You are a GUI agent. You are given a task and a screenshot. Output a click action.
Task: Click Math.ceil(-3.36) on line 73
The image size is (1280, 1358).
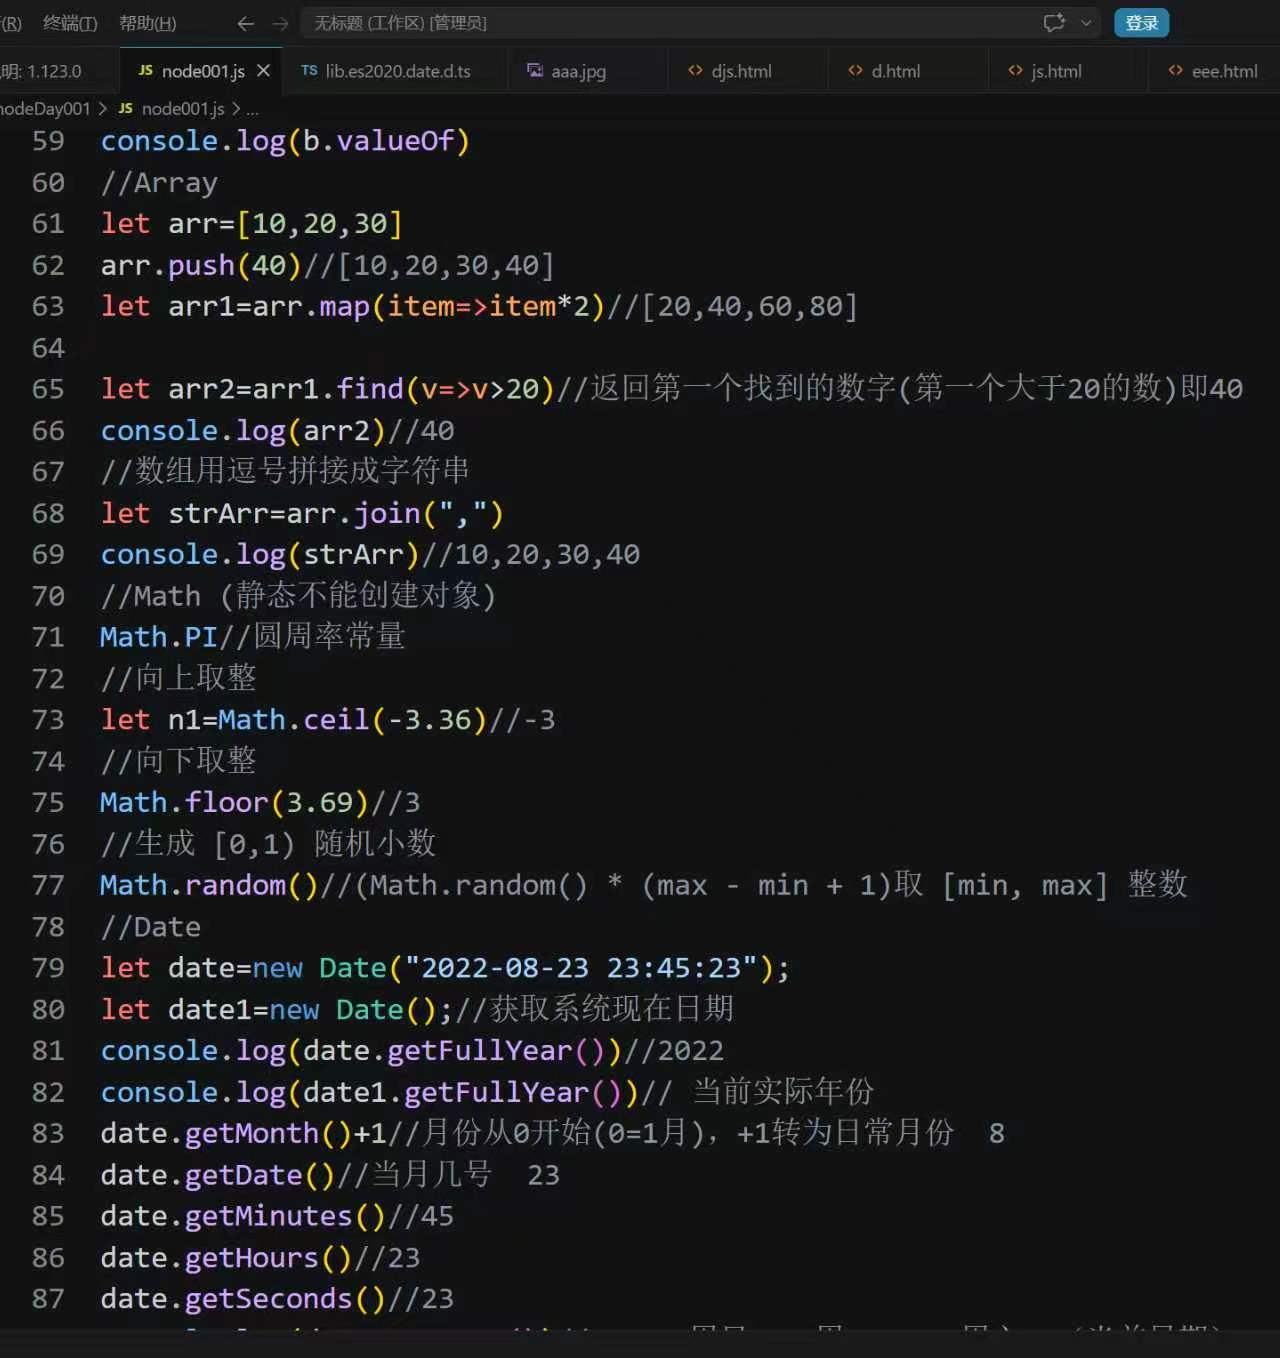[352, 720]
